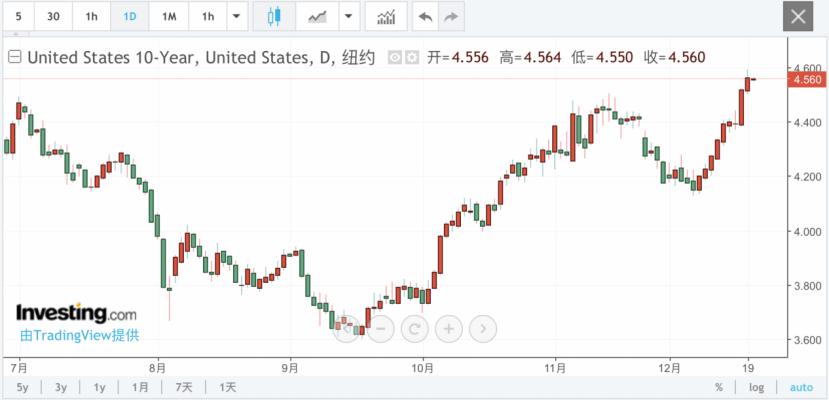Select the candlestick chart style icon
The width and height of the screenshot is (829, 401).
(x=274, y=16)
